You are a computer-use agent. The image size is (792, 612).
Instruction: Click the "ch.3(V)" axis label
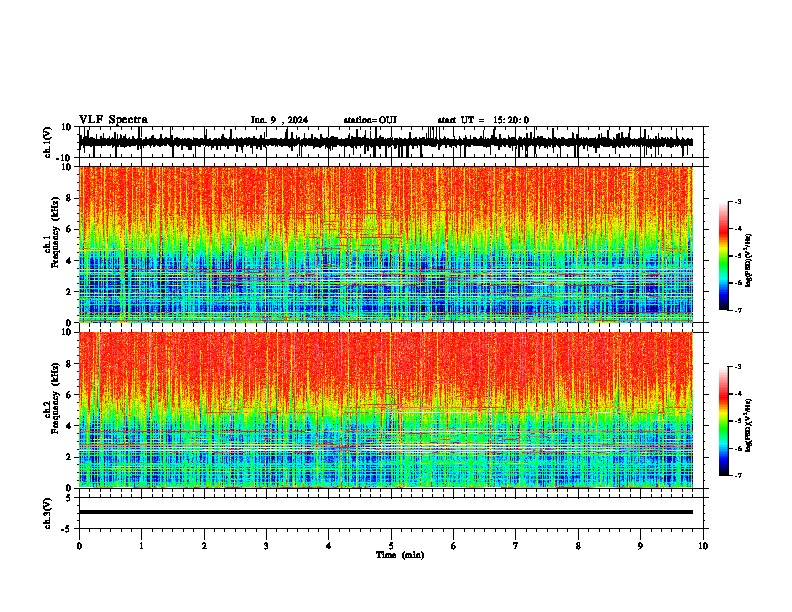48,513
